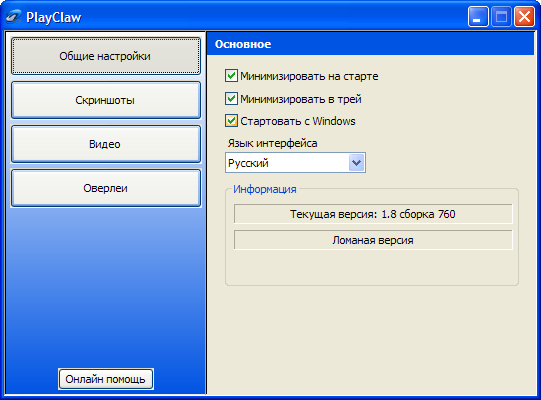Expand the language dropdown arrow
541x400 pixels.
tap(356, 163)
